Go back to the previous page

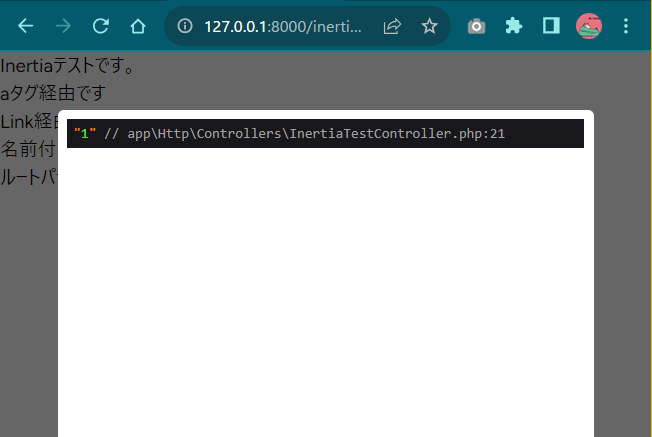click(26, 26)
